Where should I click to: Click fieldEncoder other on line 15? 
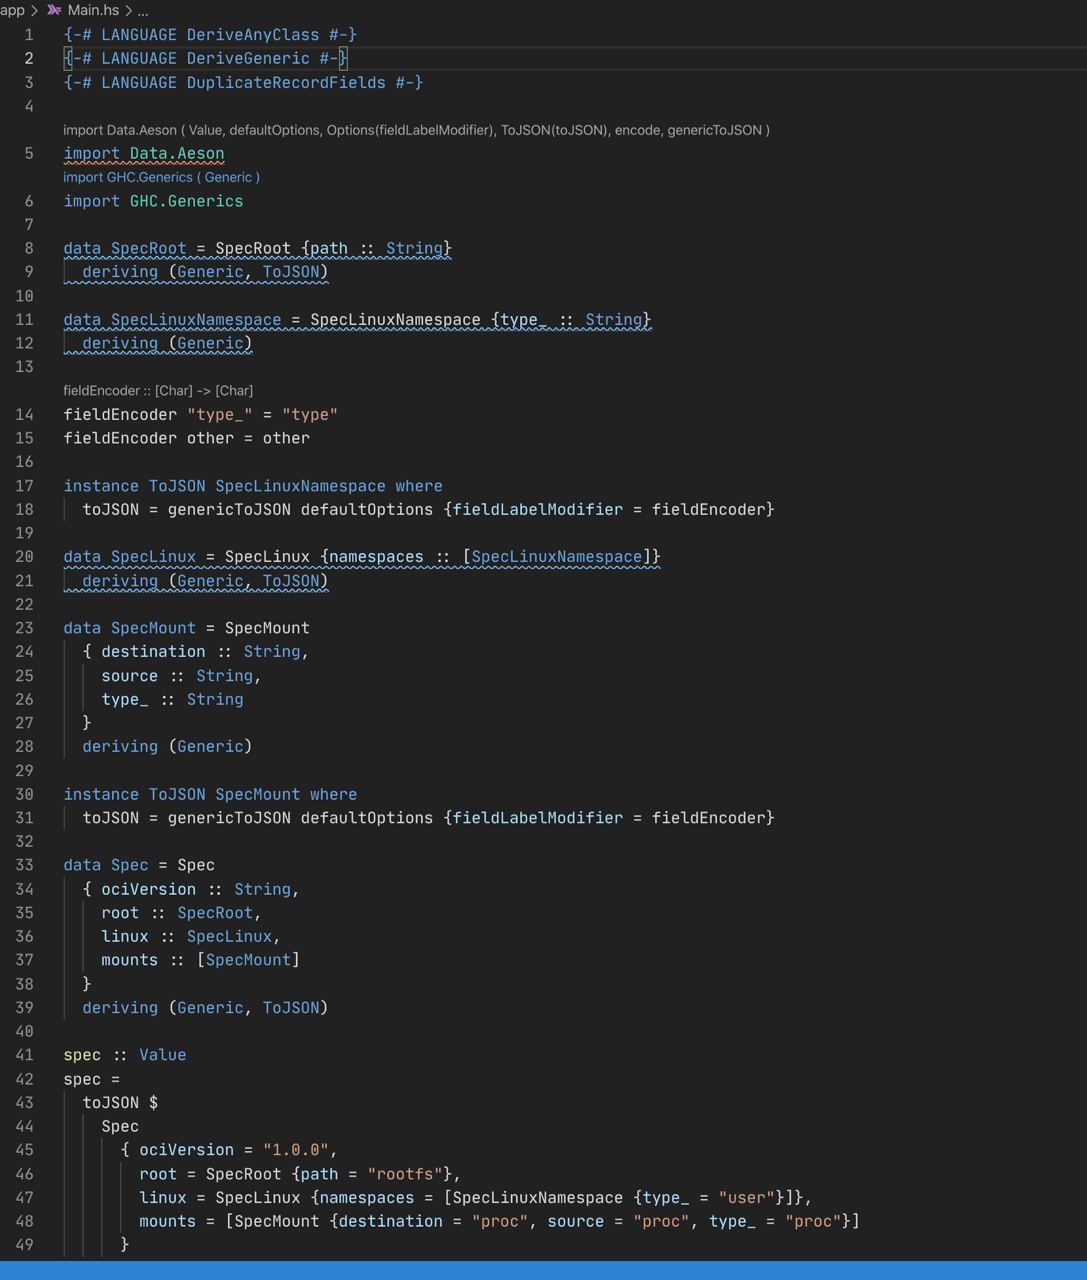(x=149, y=439)
